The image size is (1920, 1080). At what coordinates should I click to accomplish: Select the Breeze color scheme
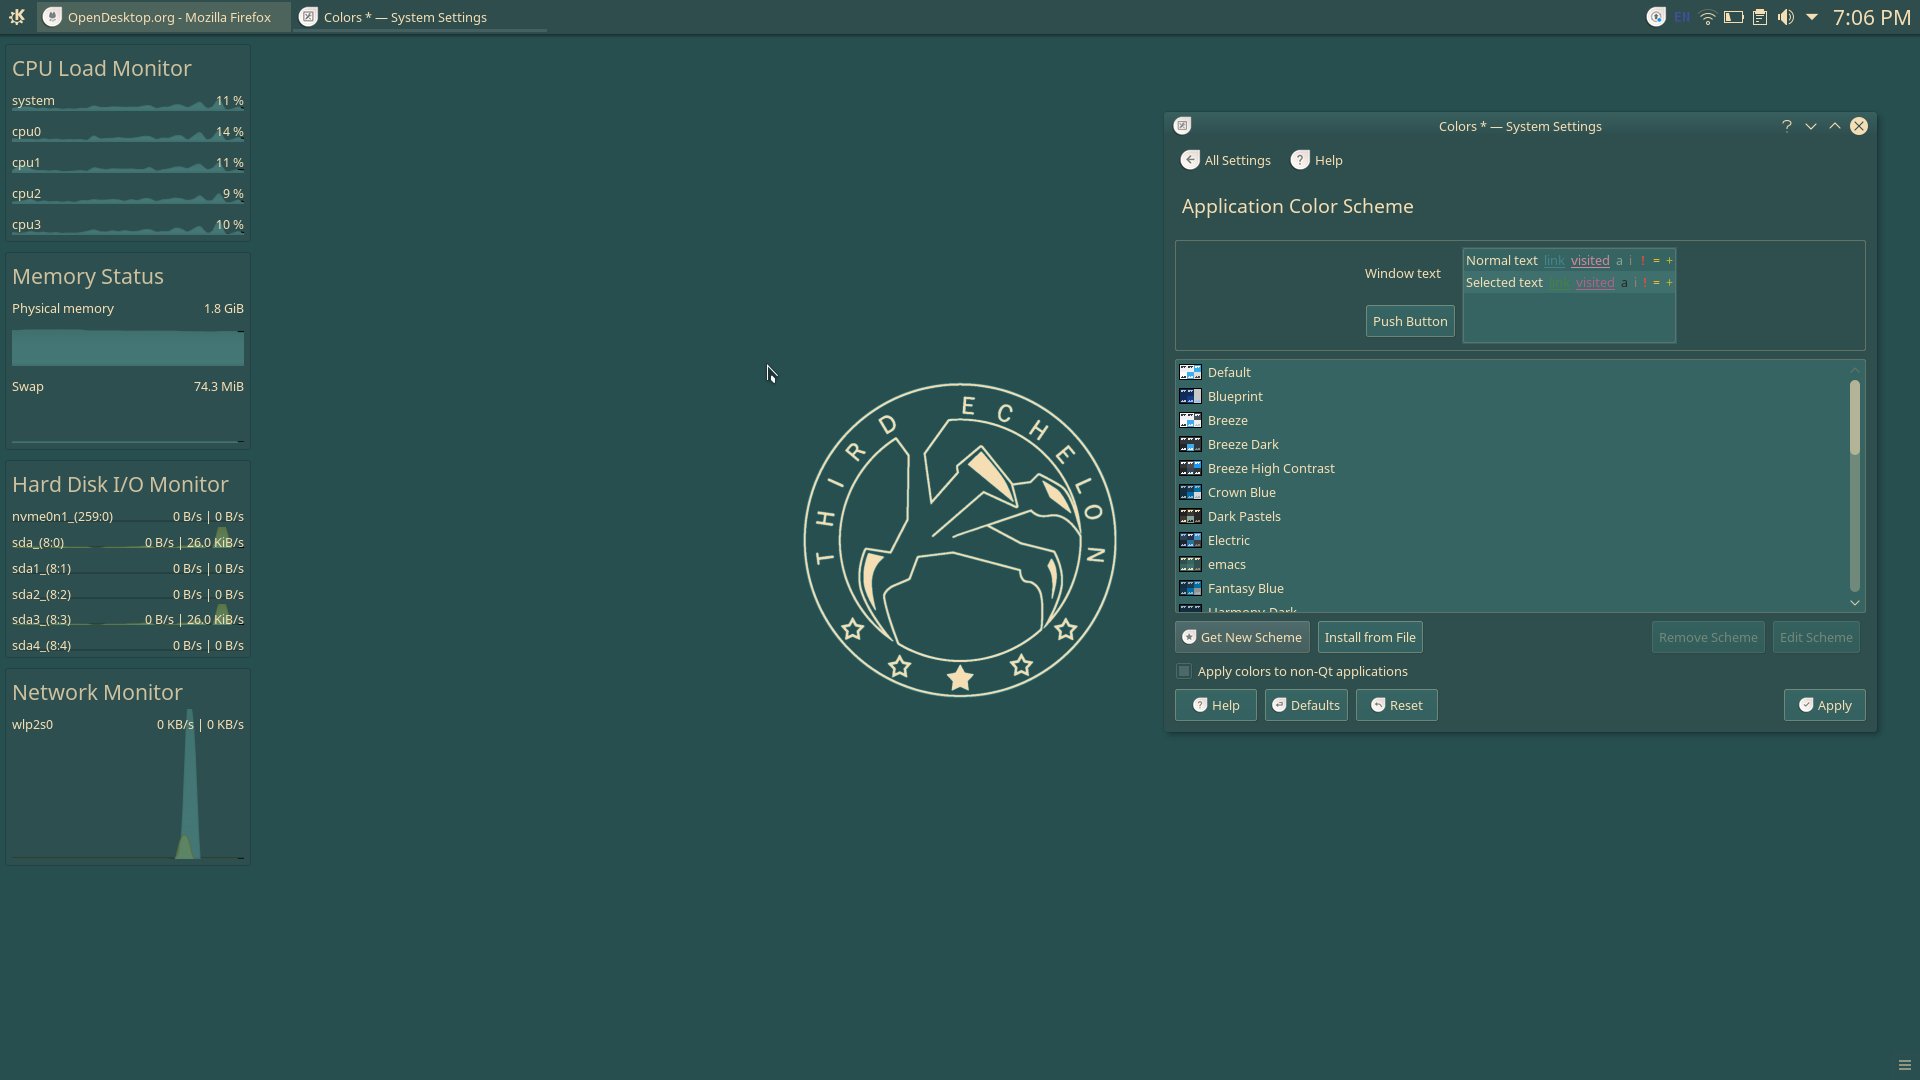(1514, 420)
